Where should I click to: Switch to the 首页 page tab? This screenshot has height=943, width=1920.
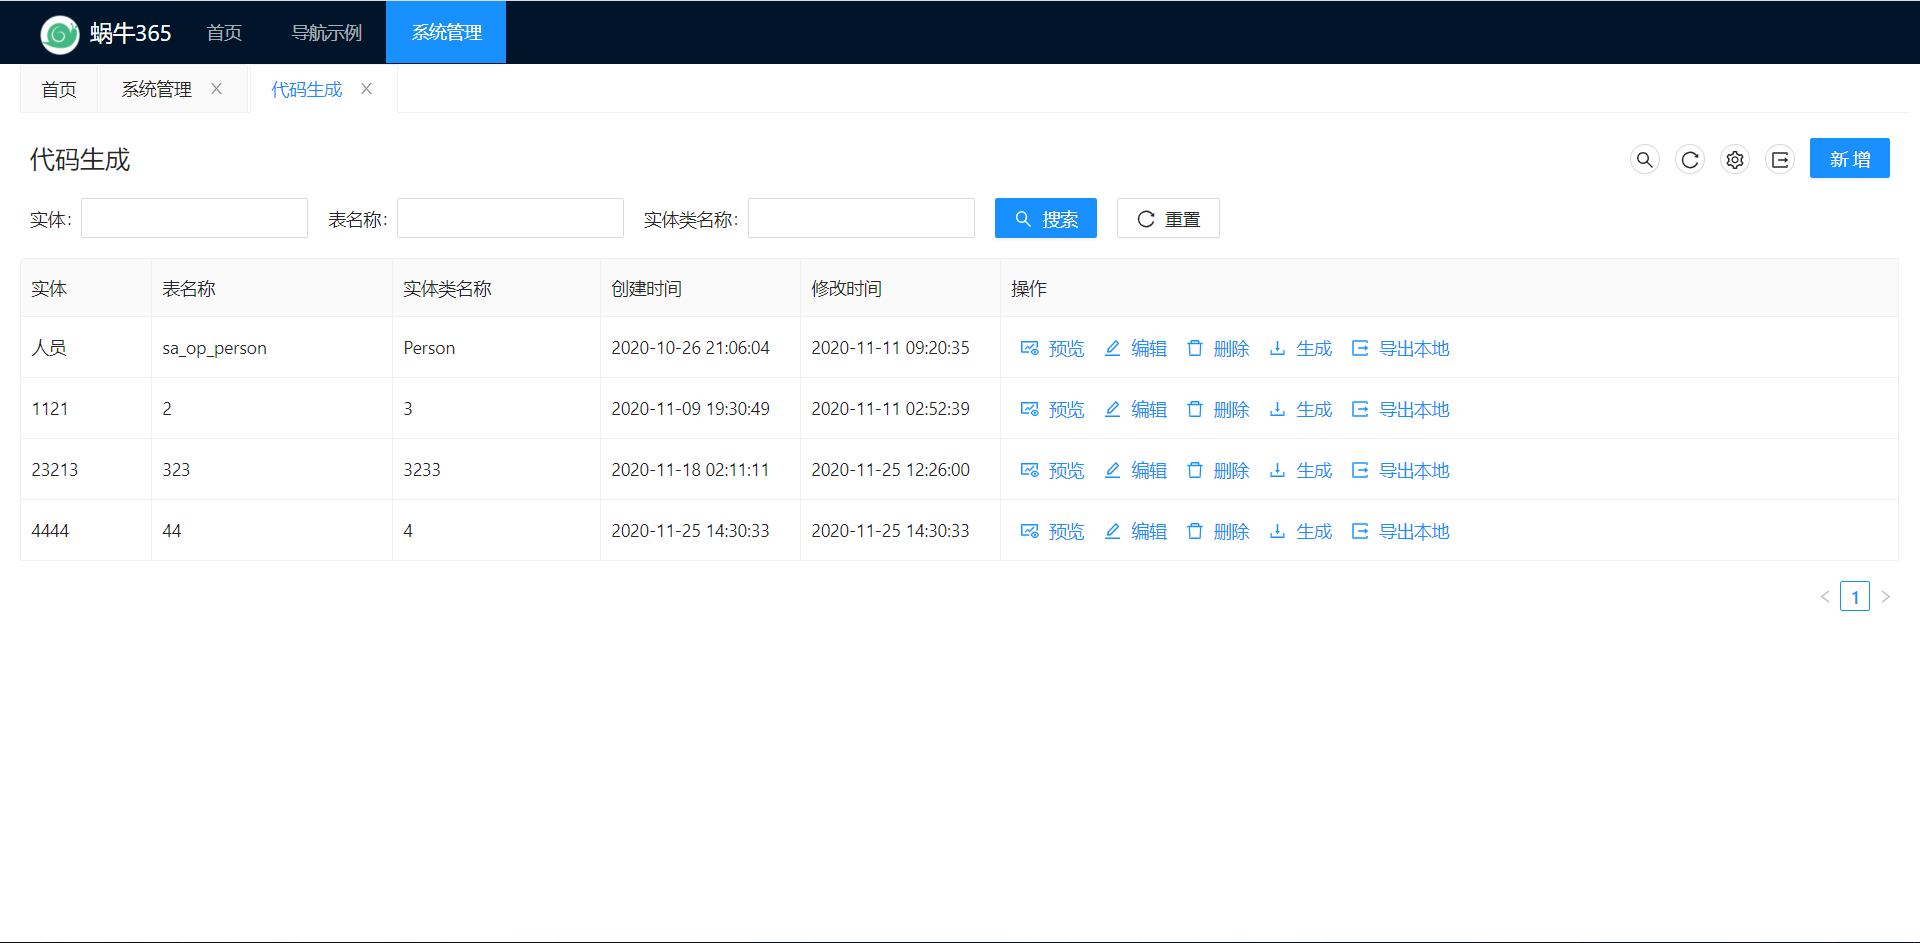point(59,90)
